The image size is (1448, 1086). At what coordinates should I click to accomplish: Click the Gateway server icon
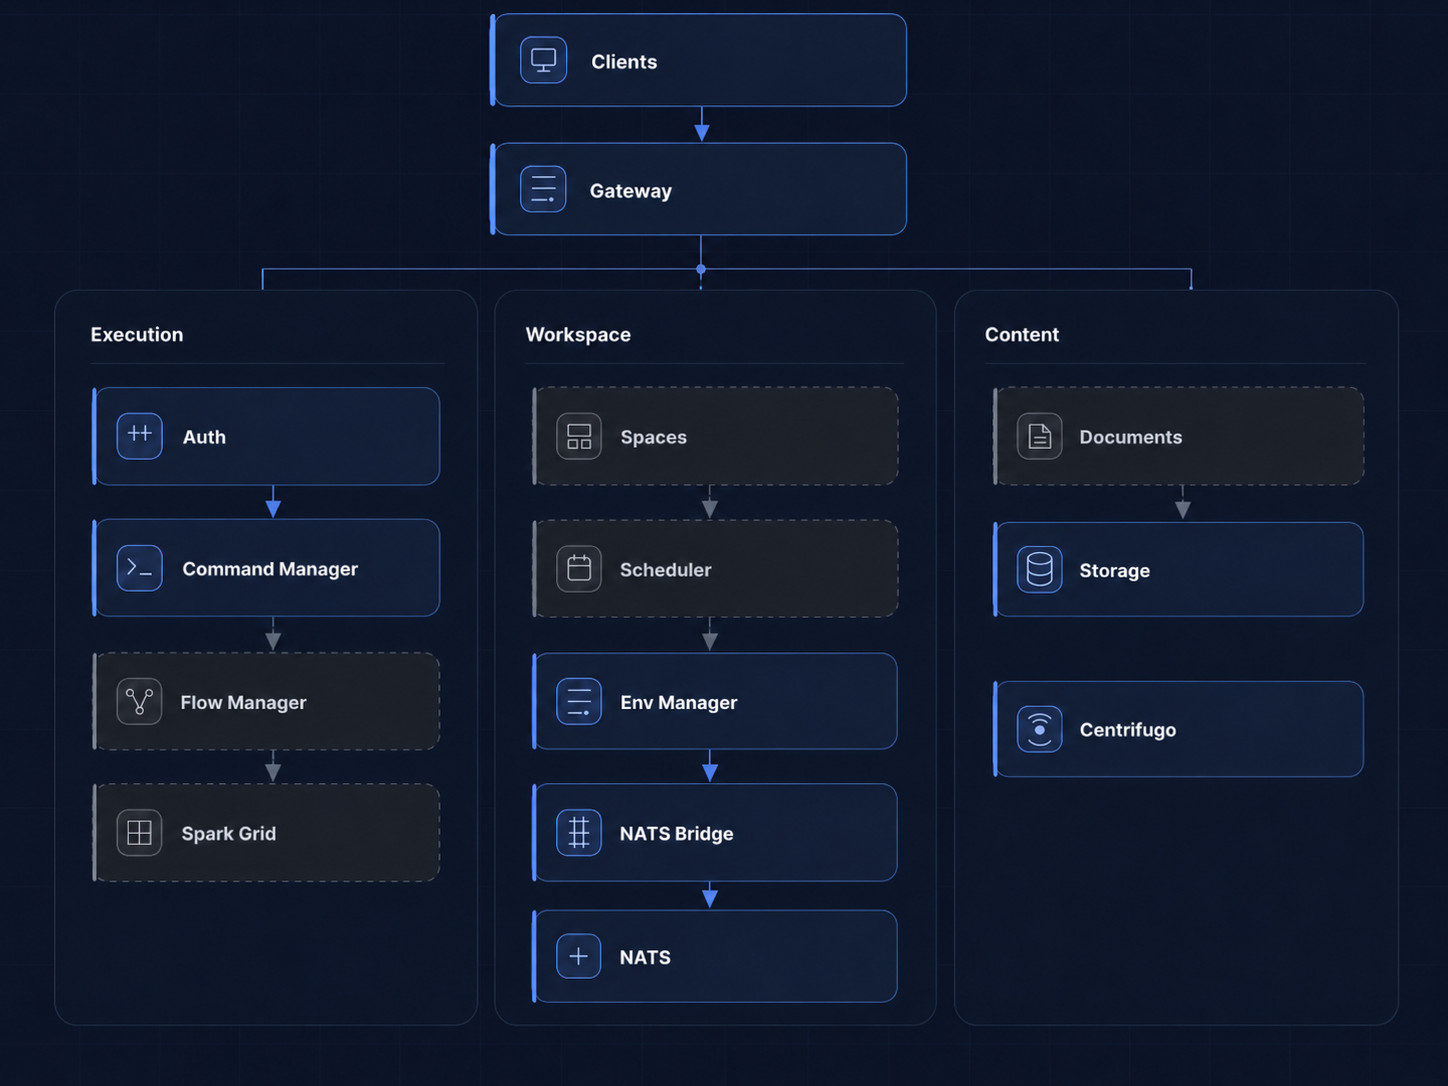tap(543, 189)
